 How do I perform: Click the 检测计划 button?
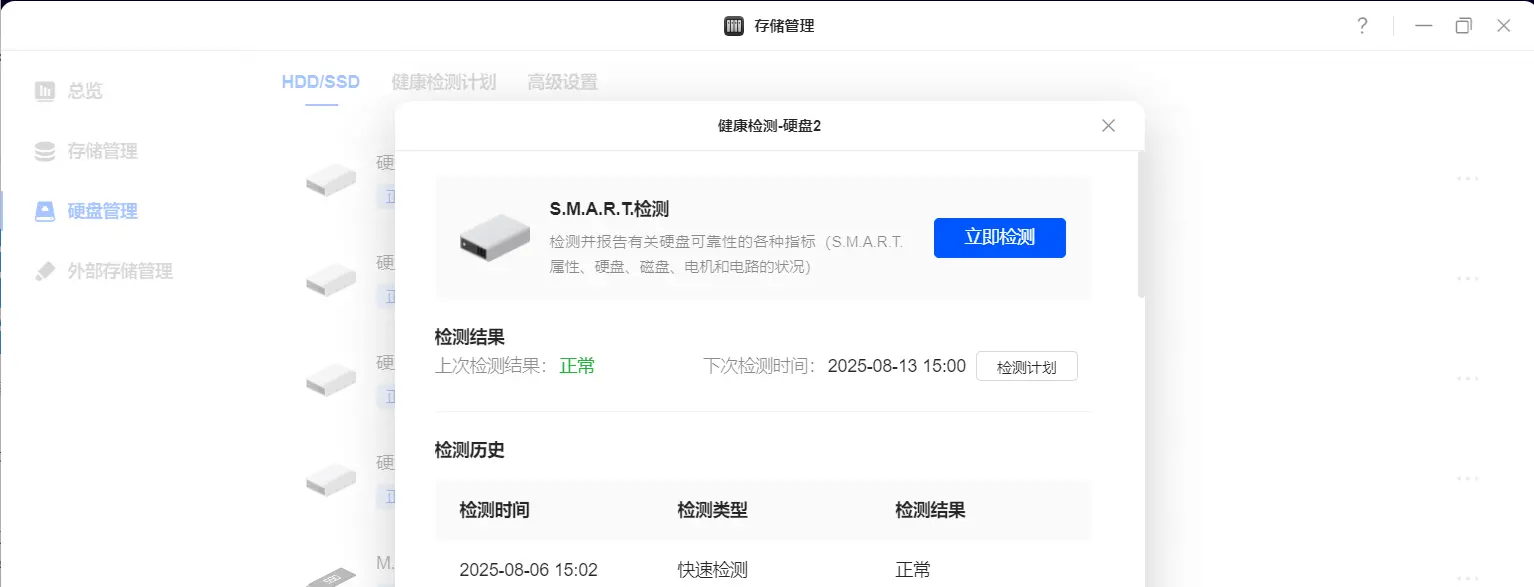pyautogui.click(x=1026, y=367)
